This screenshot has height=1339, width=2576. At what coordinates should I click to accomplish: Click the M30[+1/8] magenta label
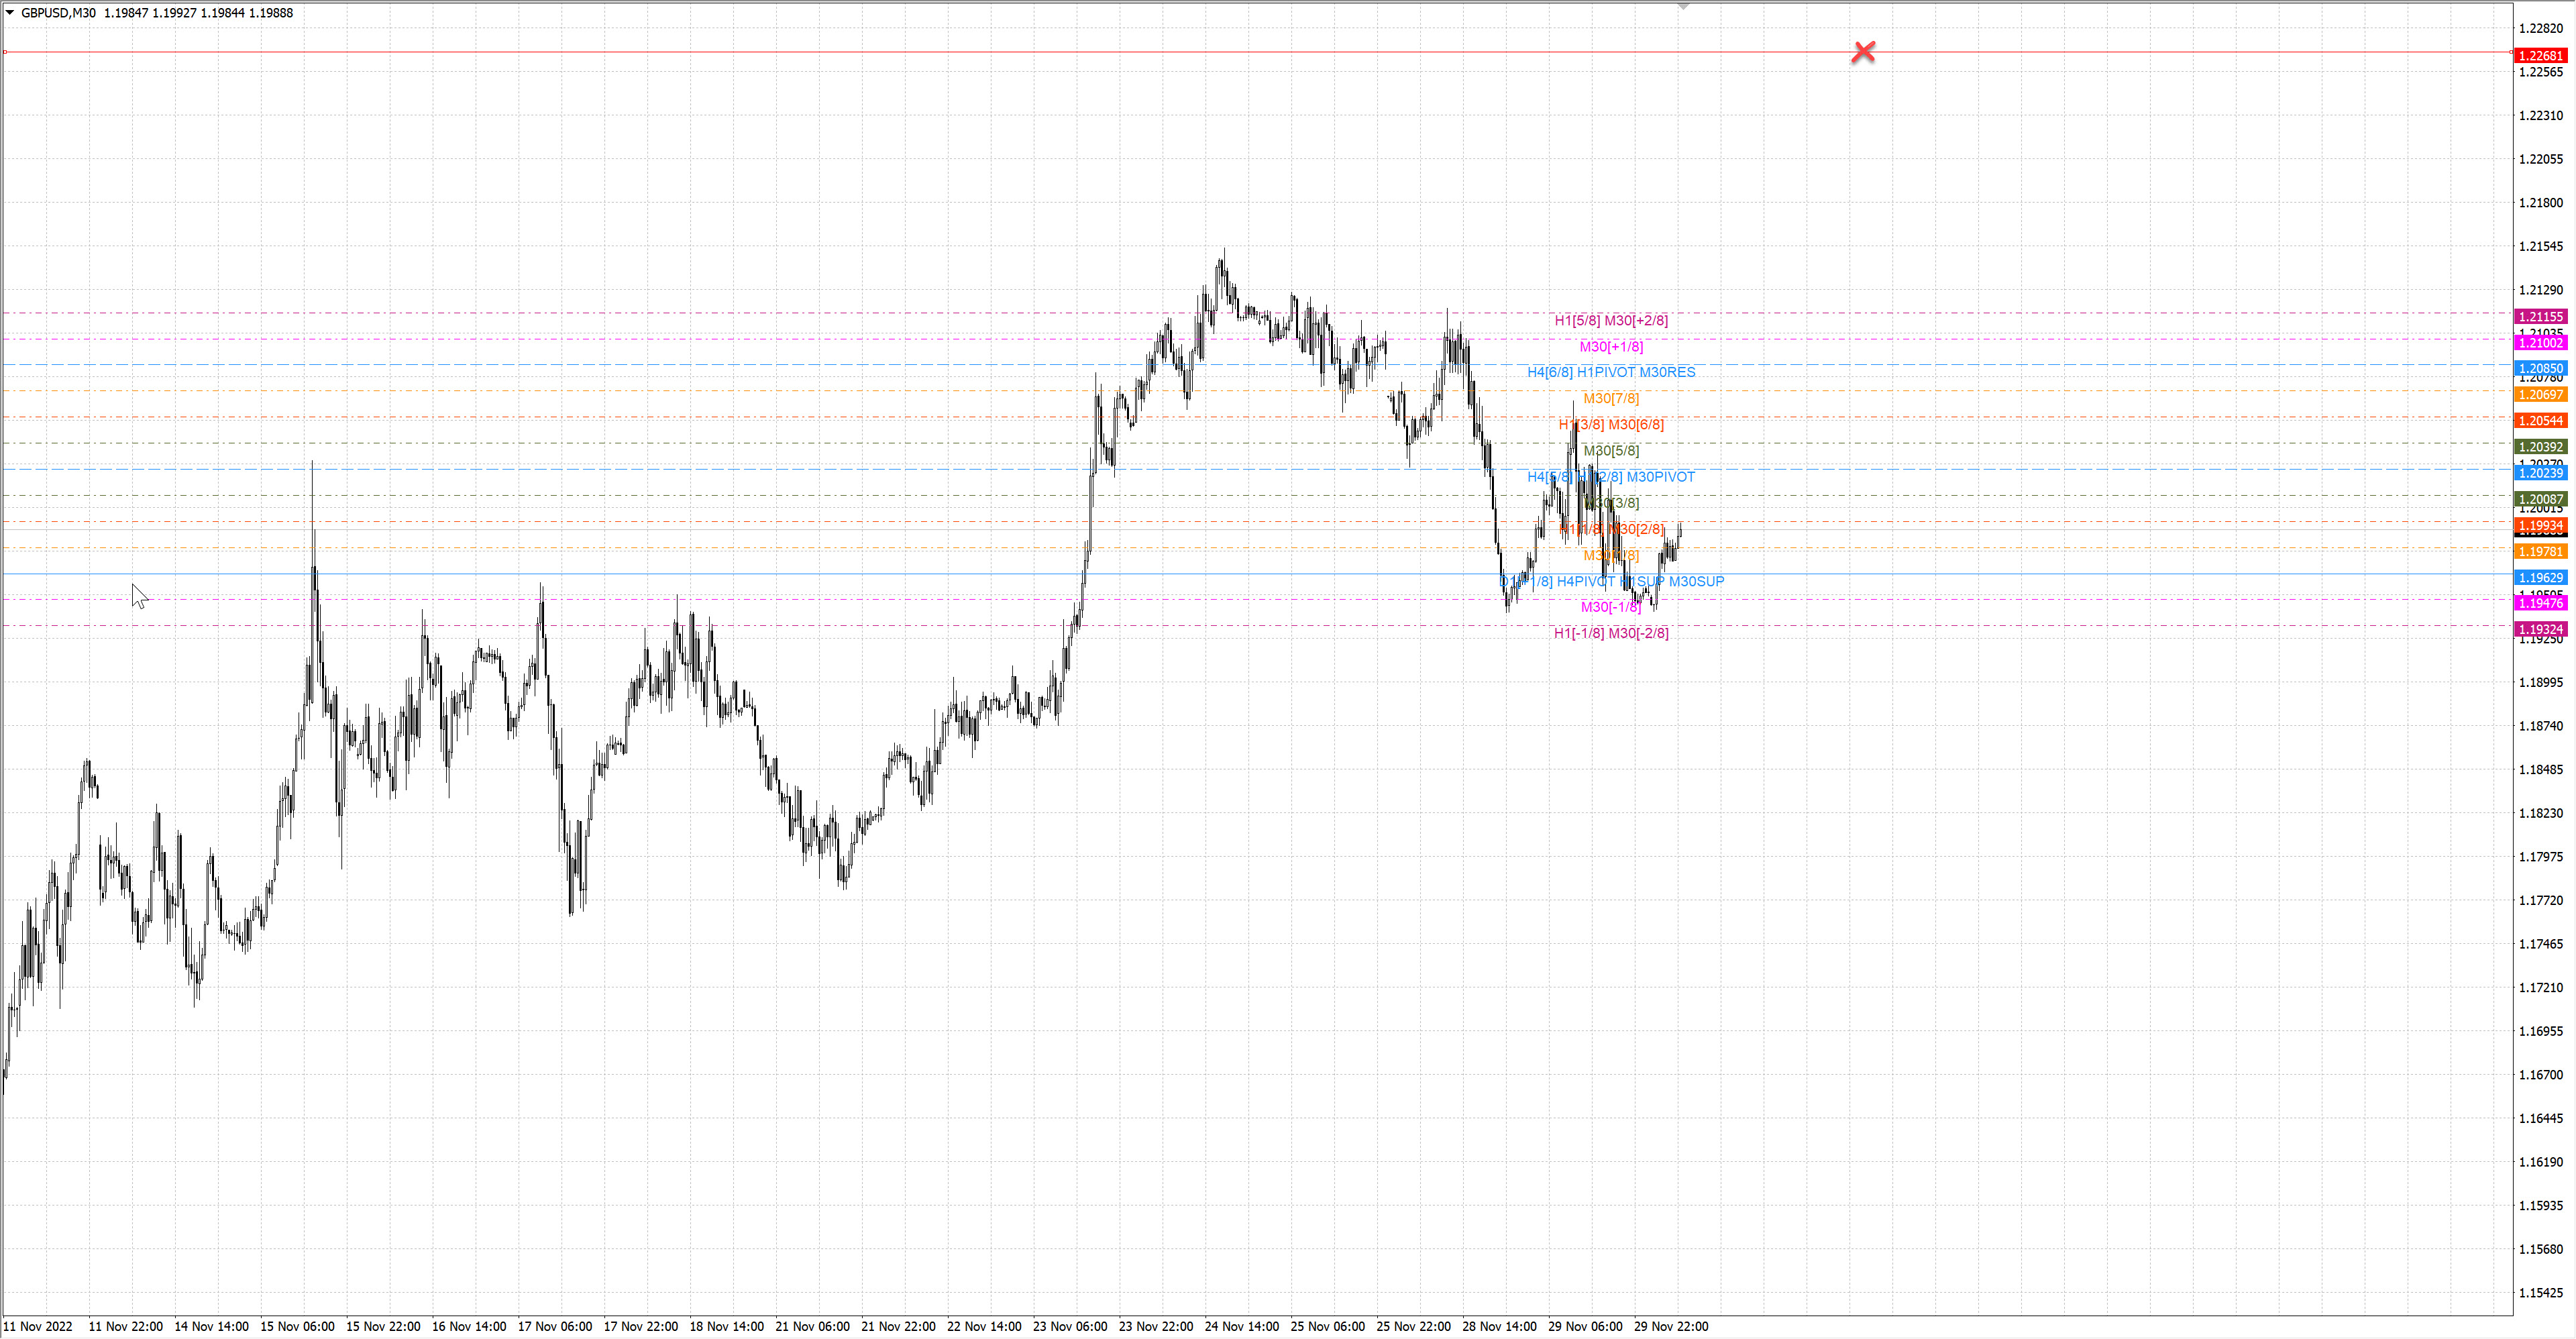1610,347
